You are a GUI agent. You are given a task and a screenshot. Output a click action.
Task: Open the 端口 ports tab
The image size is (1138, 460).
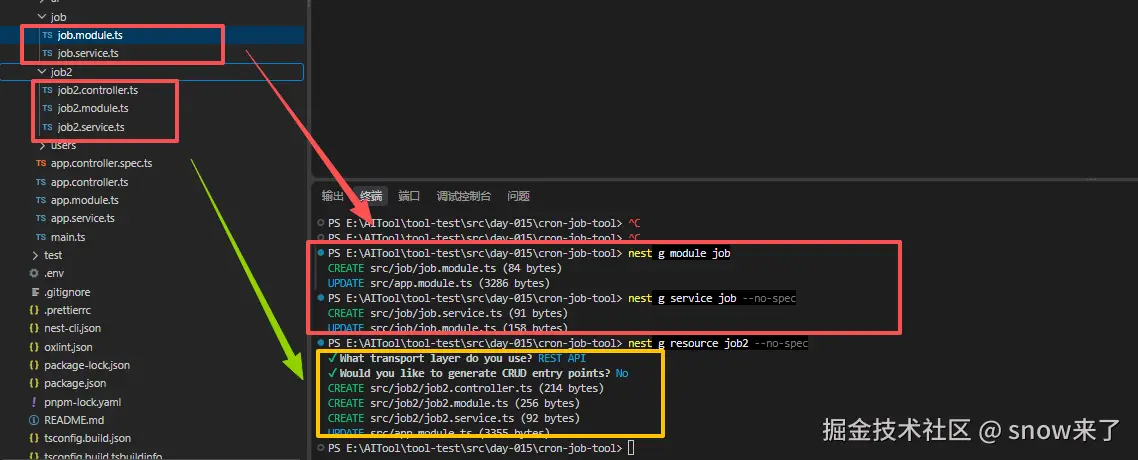409,196
